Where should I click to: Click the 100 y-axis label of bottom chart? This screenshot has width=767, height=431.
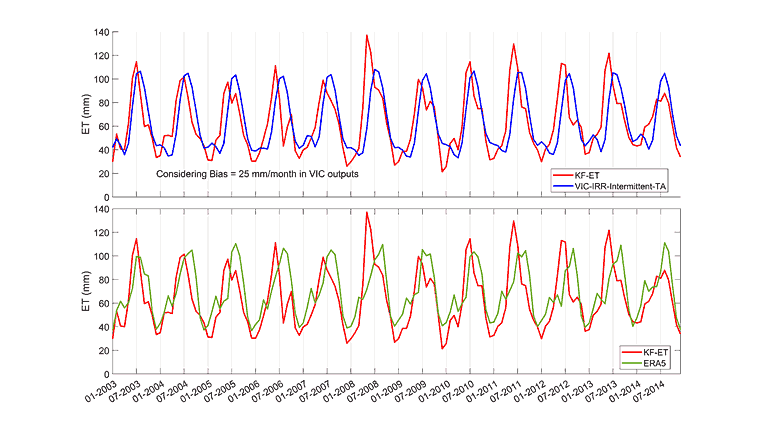101,256
